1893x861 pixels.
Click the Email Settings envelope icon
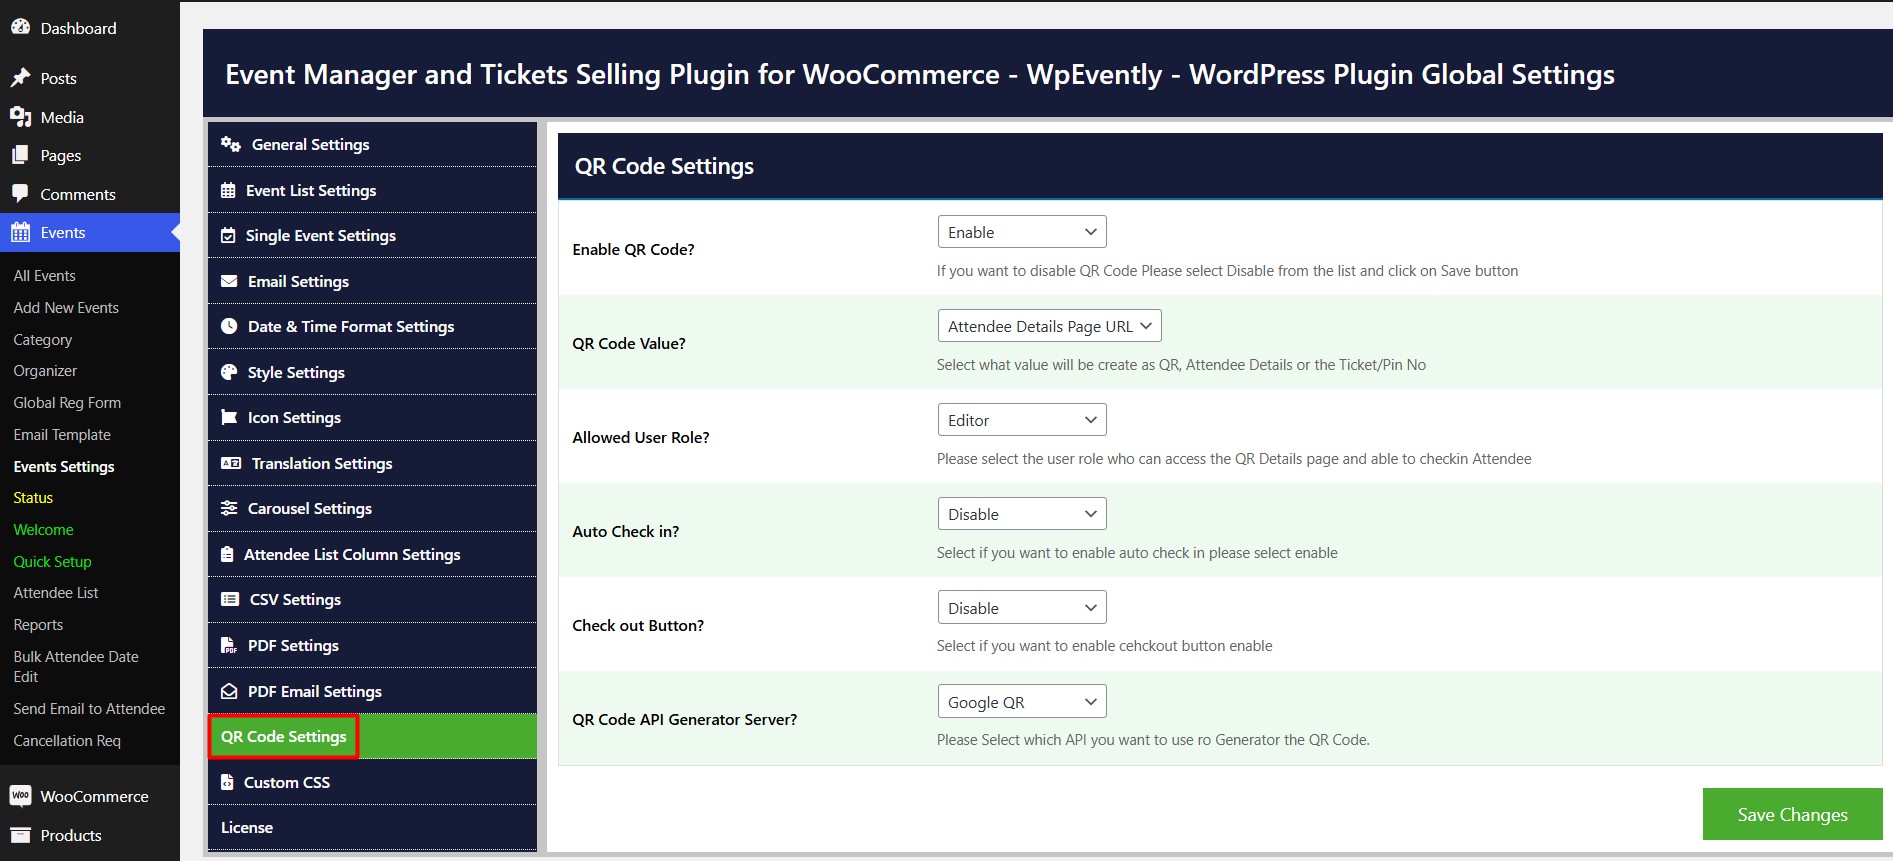[x=229, y=281]
